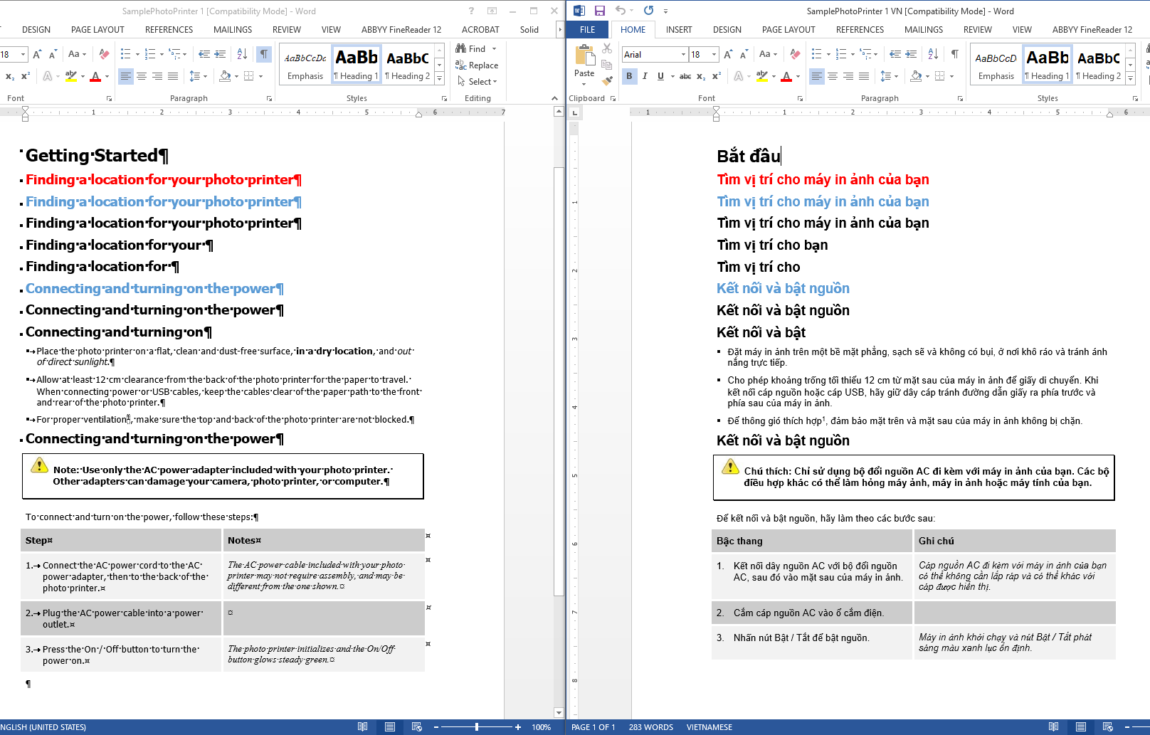Save the SamplePhotoPrinter 1 VN document
This screenshot has width=1150, height=735.
pos(599,11)
